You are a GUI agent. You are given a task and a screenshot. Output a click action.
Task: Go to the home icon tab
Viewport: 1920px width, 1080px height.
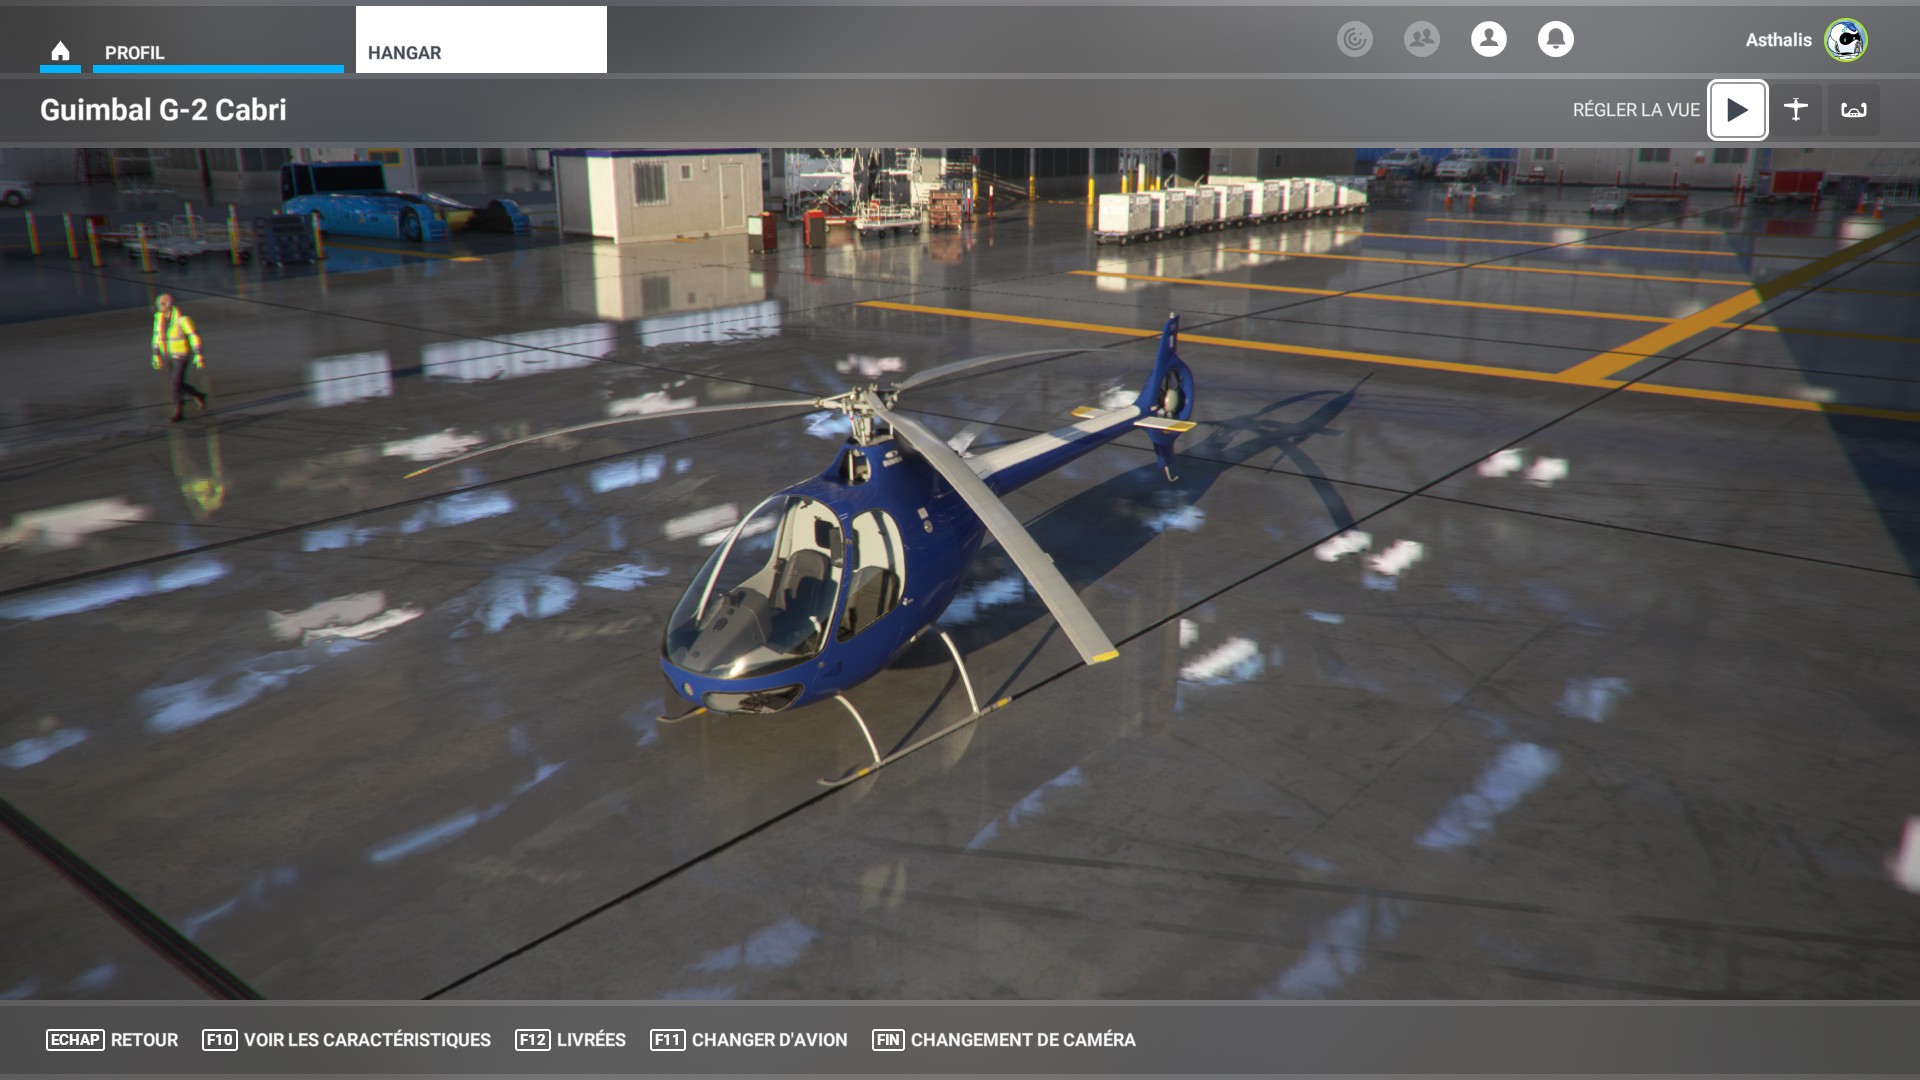(x=60, y=51)
